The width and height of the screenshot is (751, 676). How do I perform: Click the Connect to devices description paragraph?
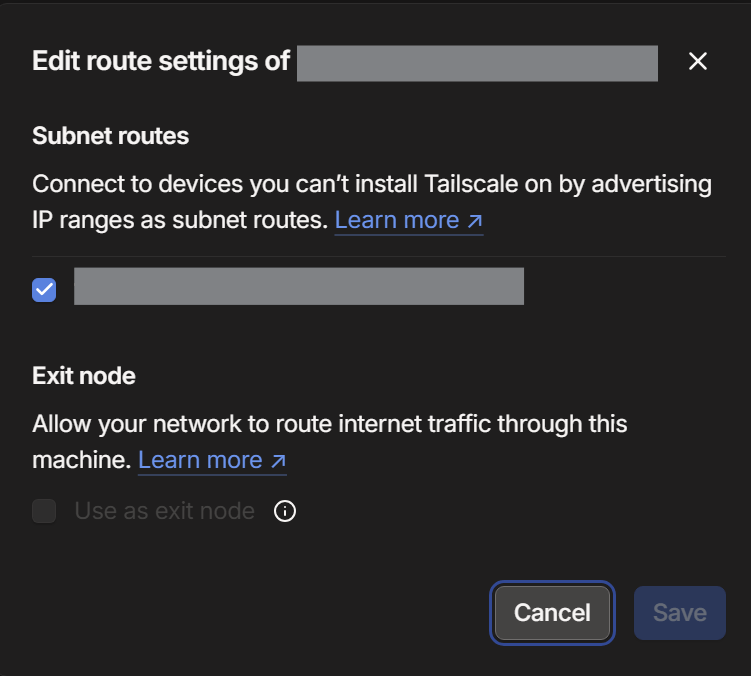(x=372, y=202)
